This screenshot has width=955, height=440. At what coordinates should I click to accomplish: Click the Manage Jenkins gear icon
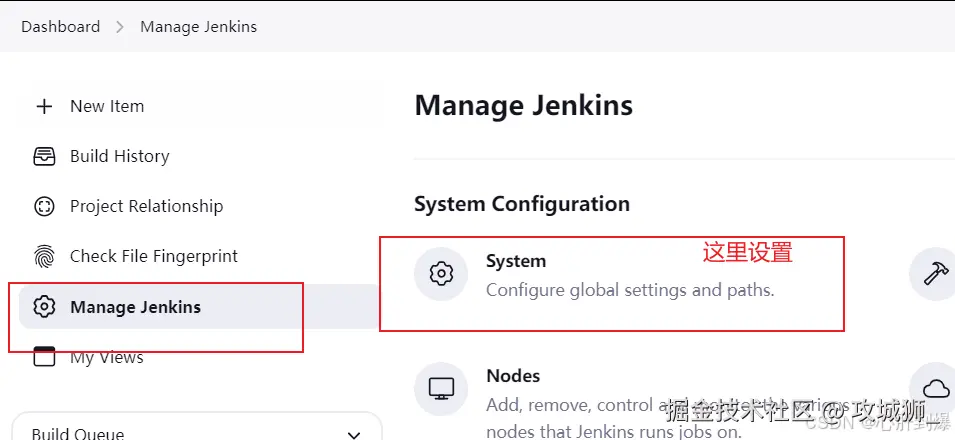coord(44,307)
